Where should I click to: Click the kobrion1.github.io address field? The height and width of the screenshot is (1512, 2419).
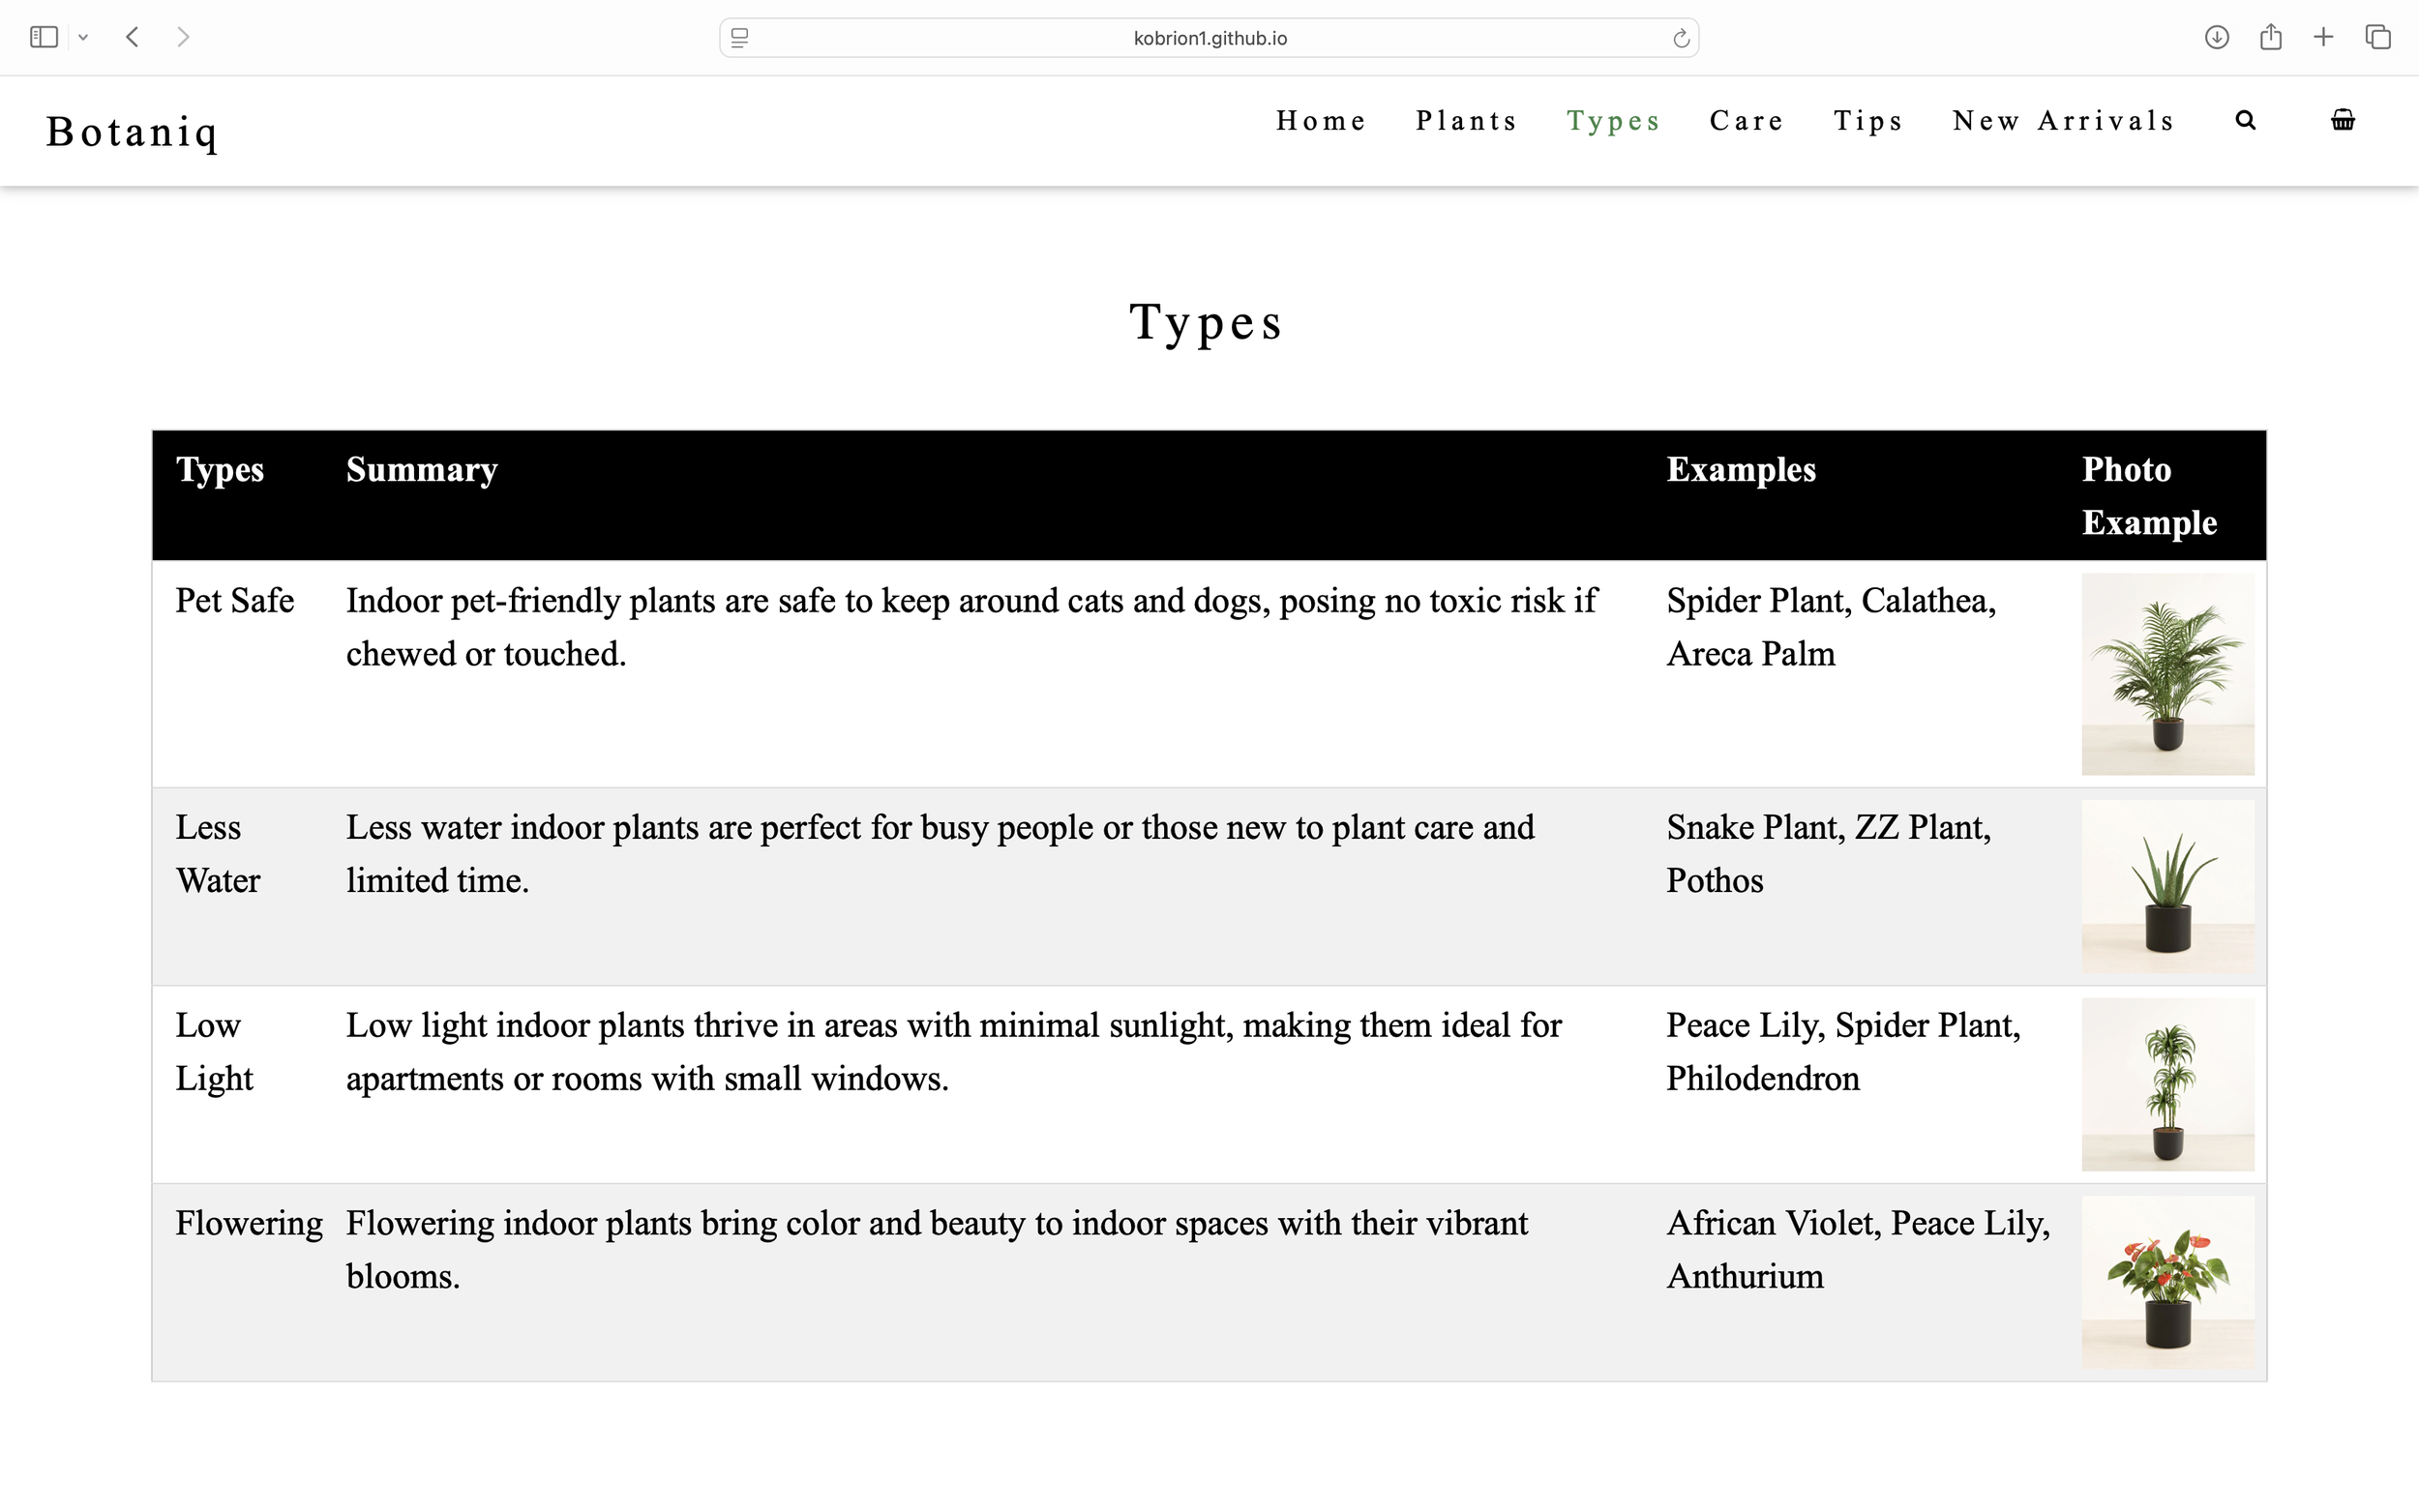click(1209, 38)
